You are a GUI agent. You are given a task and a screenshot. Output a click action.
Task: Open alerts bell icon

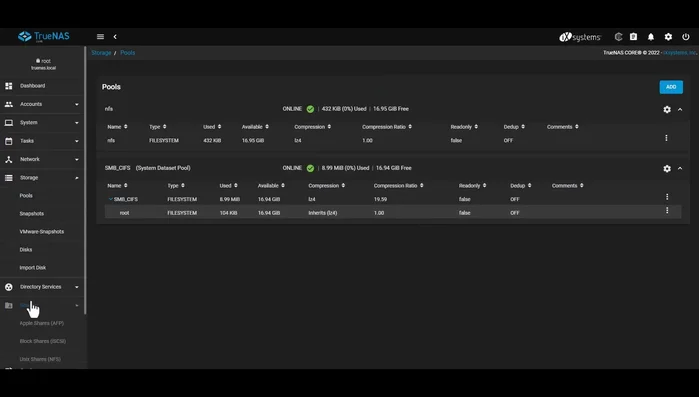(x=651, y=37)
